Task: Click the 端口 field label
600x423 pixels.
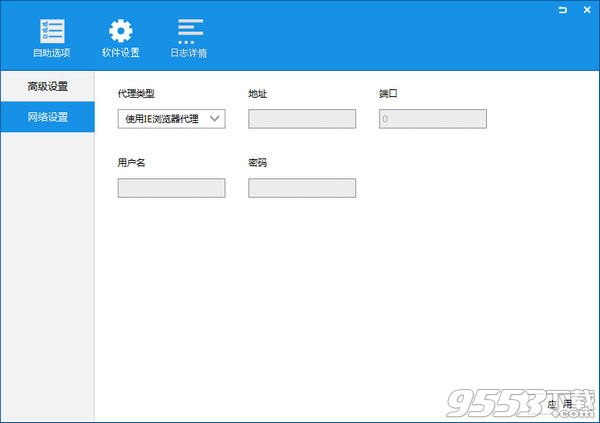Action: tap(389, 94)
